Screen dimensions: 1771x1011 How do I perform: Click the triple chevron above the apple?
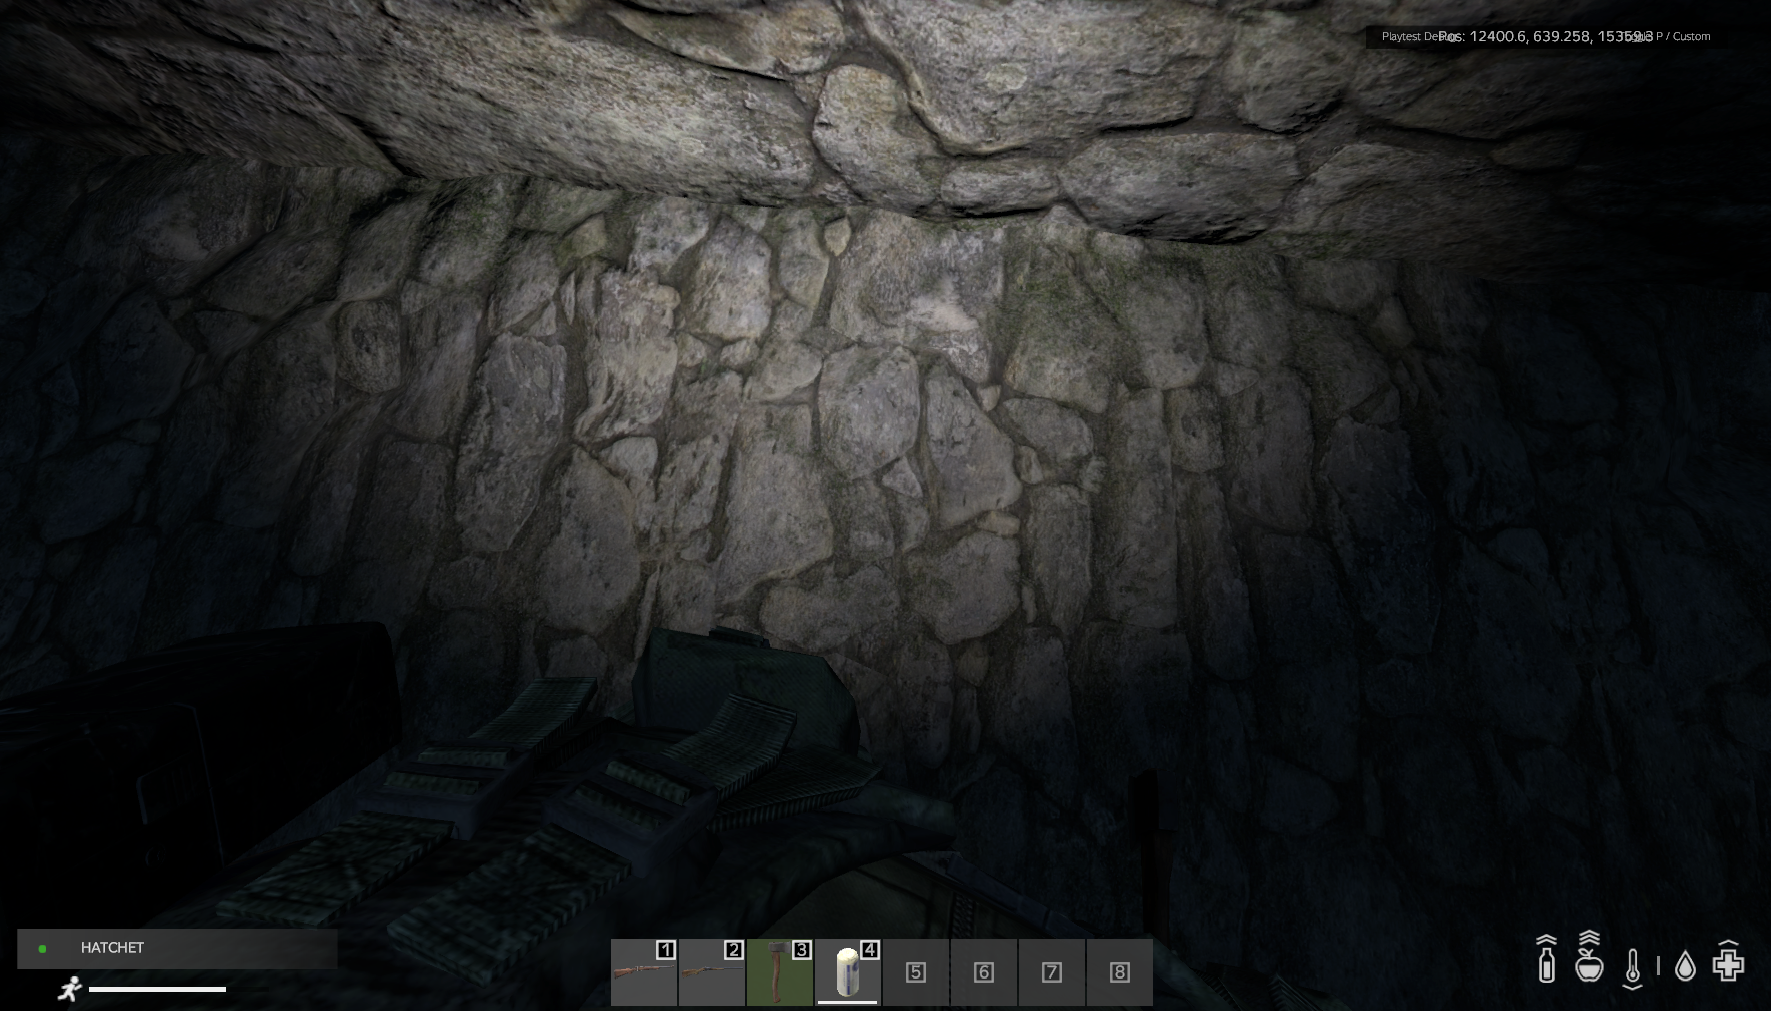pyautogui.click(x=1589, y=940)
